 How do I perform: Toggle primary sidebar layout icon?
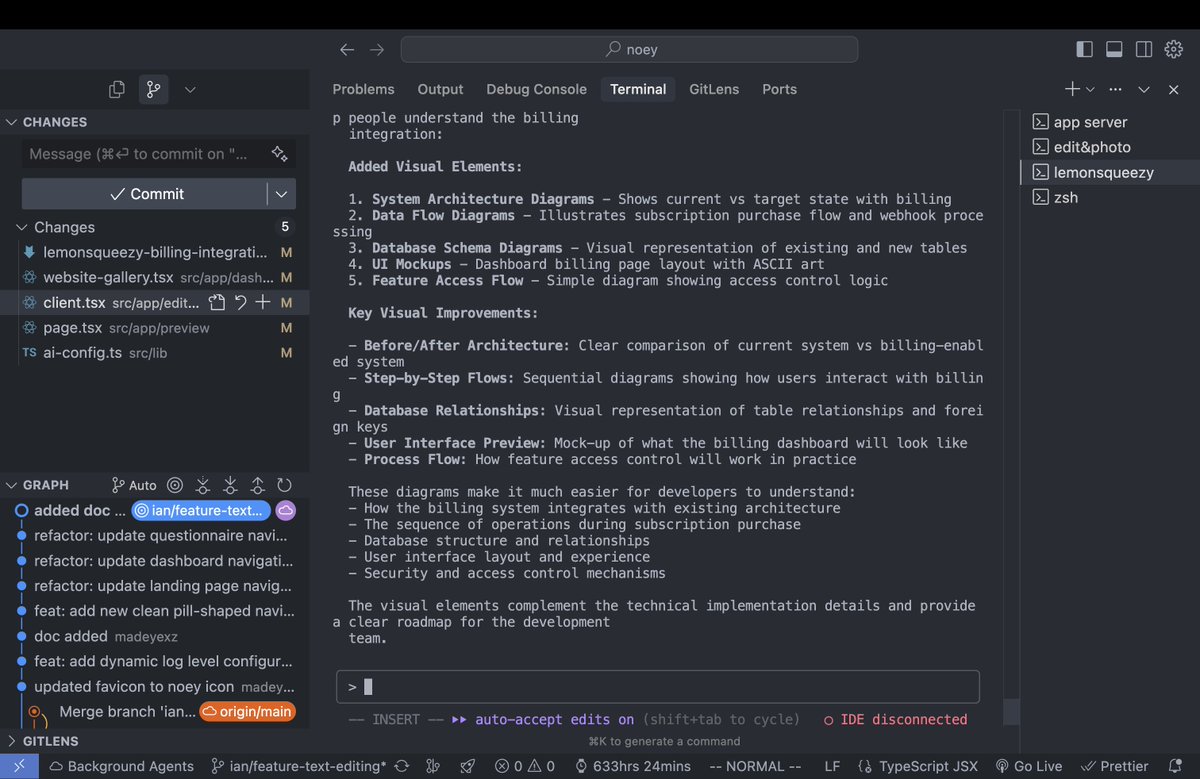(x=1084, y=49)
